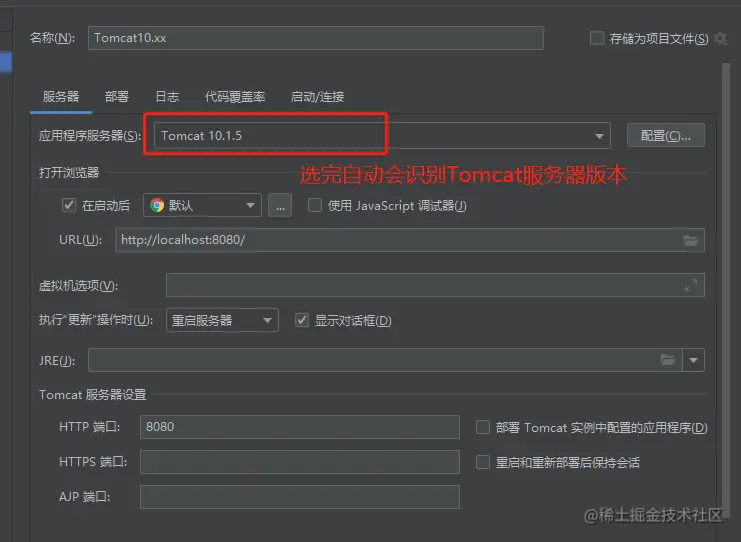Click the AJP 端口 input field
This screenshot has height=542, width=741.
pyautogui.click(x=300, y=497)
